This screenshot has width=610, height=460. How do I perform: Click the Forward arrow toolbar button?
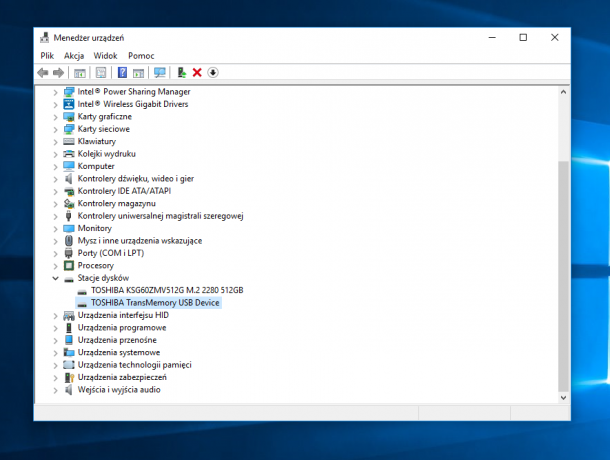(58, 72)
